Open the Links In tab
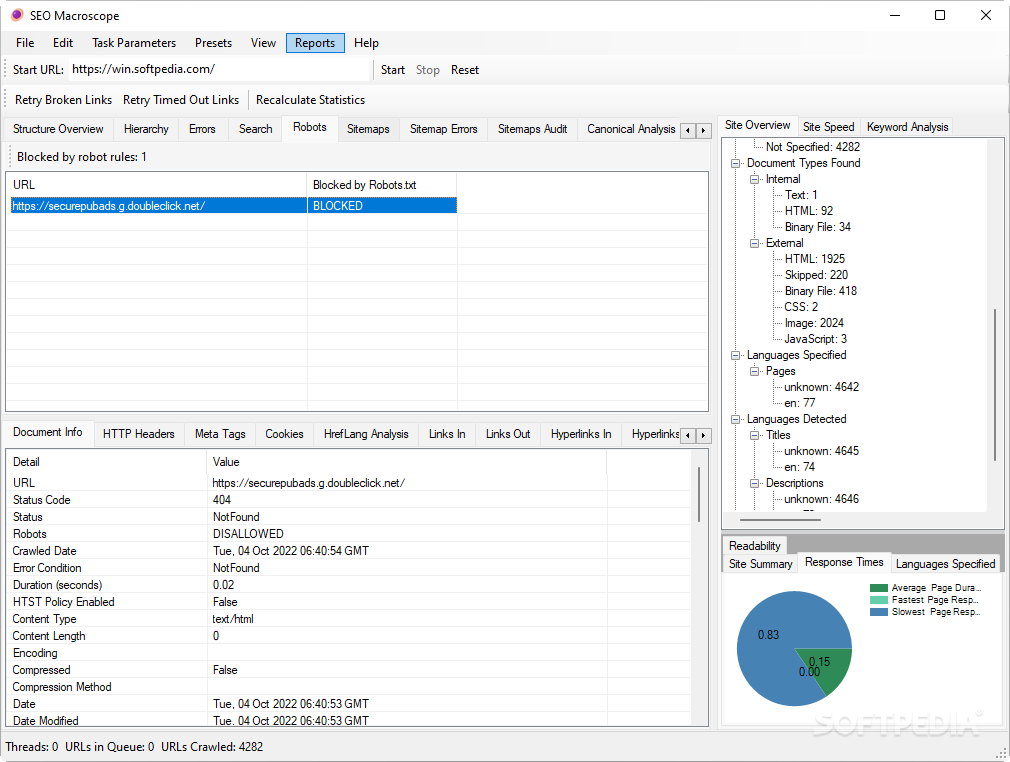The height and width of the screenshot is (762, 1010). point(447,434)
